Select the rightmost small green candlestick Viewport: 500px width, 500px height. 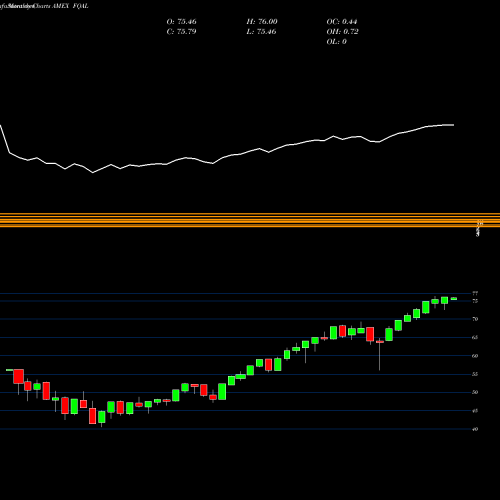(x=454, y=299)
